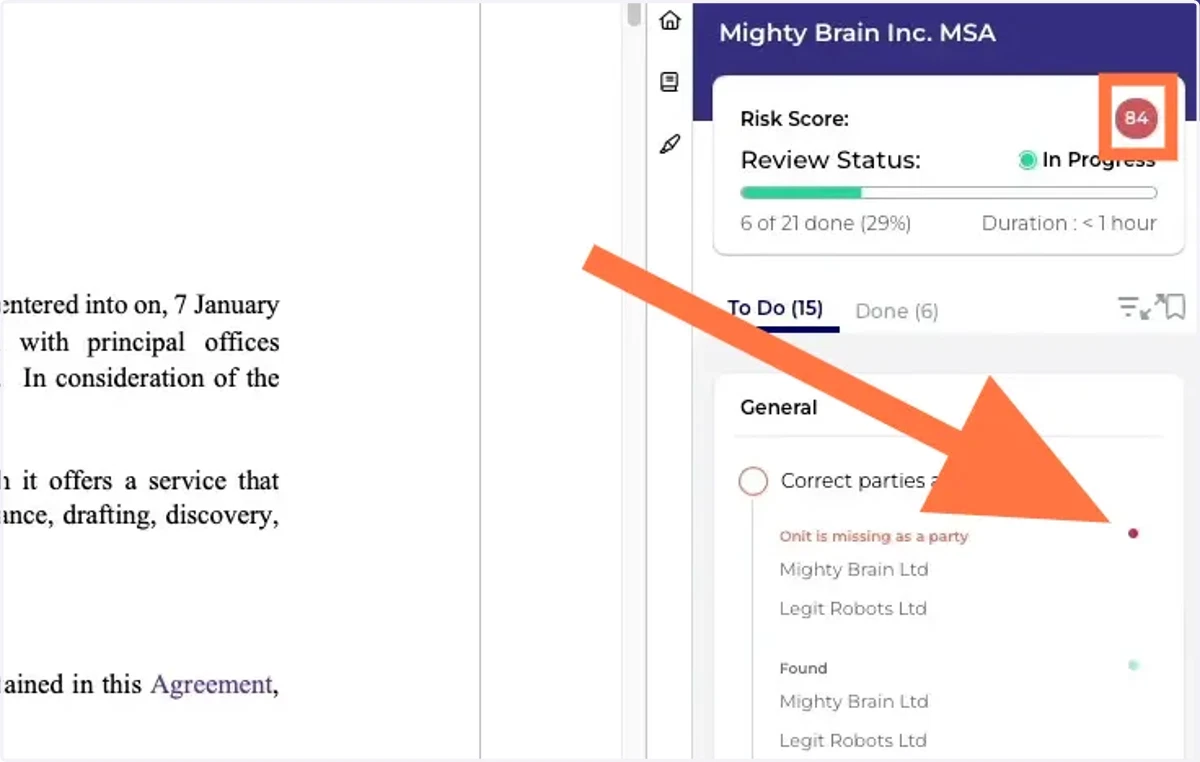Click the Found label

pyautogui.click(x=803, y=668)
